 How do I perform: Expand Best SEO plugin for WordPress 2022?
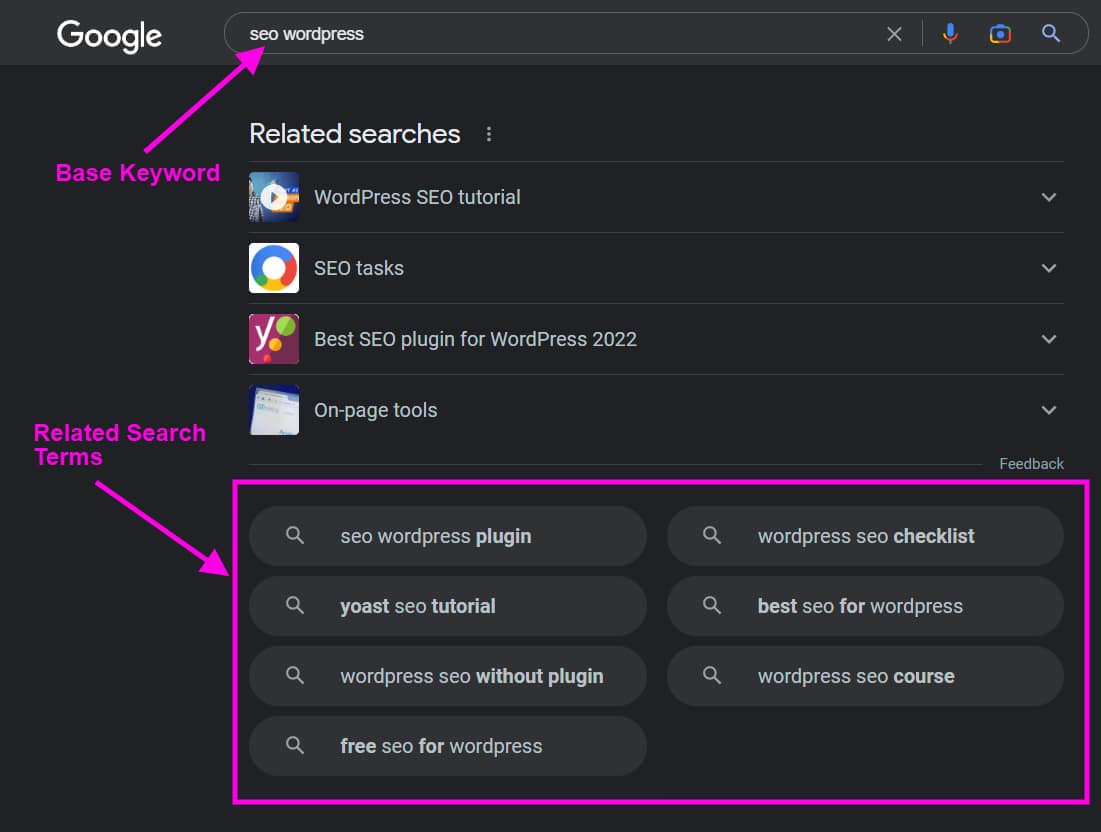(656, 339)
